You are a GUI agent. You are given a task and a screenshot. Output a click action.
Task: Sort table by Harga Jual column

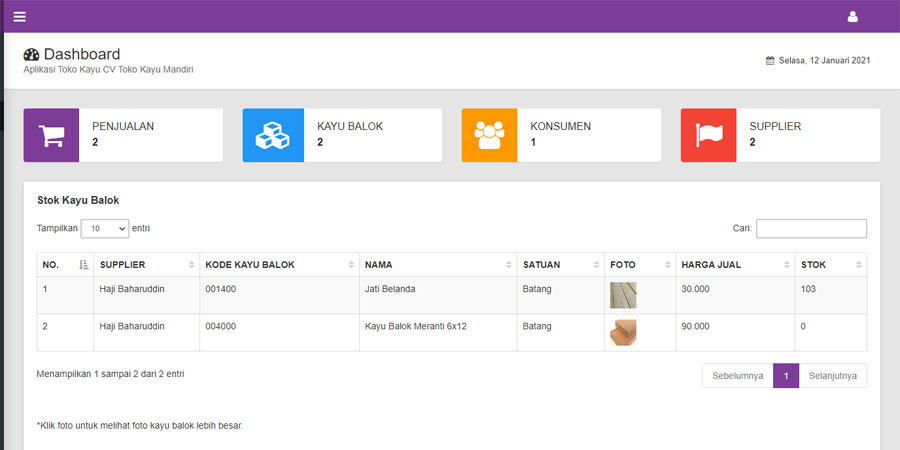pos(734,265)
